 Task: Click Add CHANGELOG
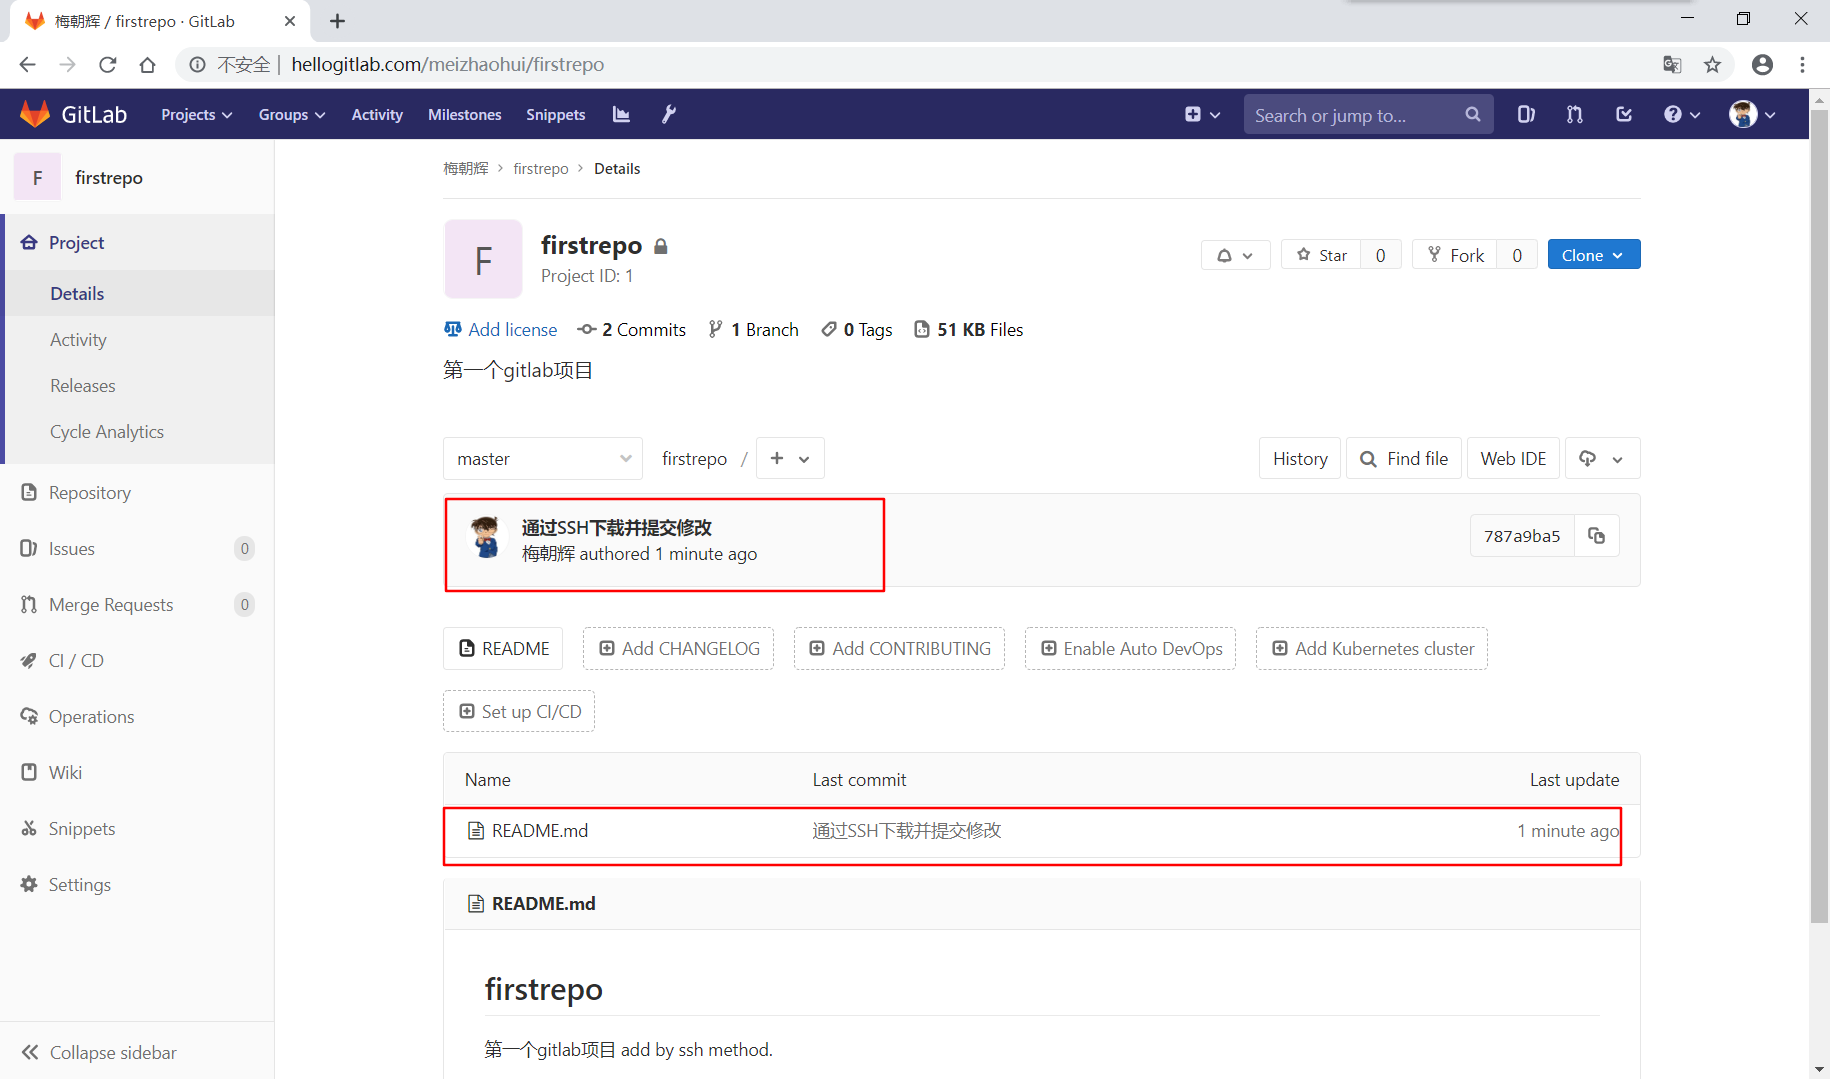(x=679, y=648)
